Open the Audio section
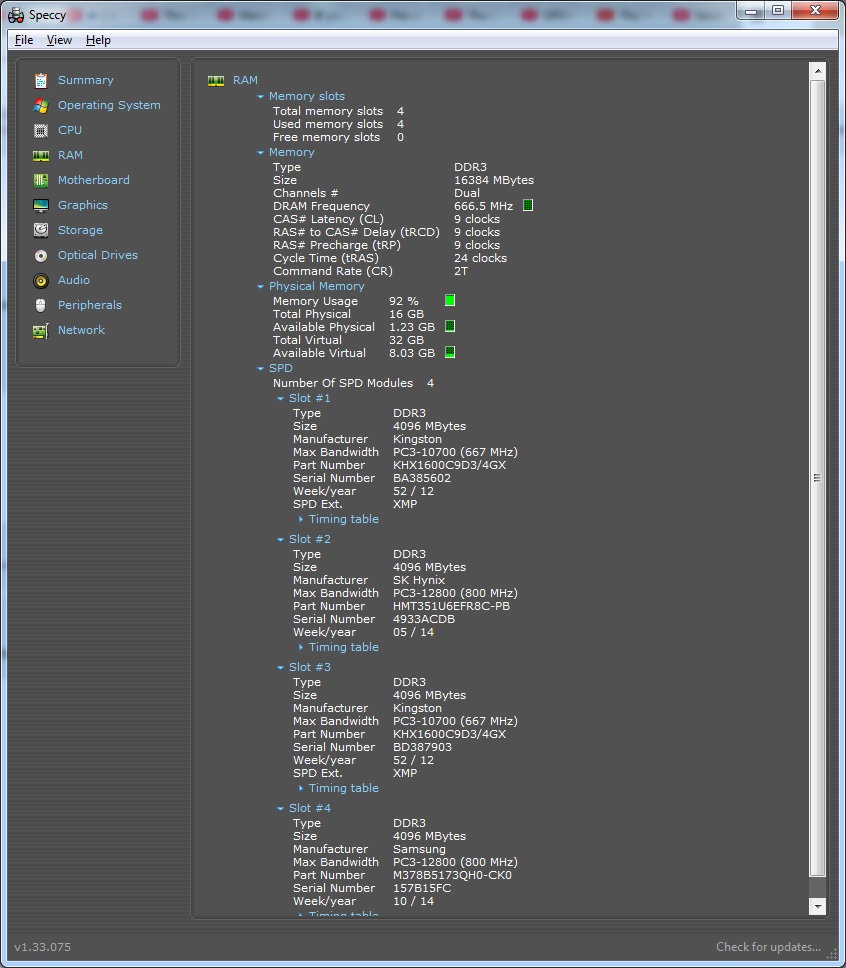Viewport: 846px width, 968px height. pos(73,280)
